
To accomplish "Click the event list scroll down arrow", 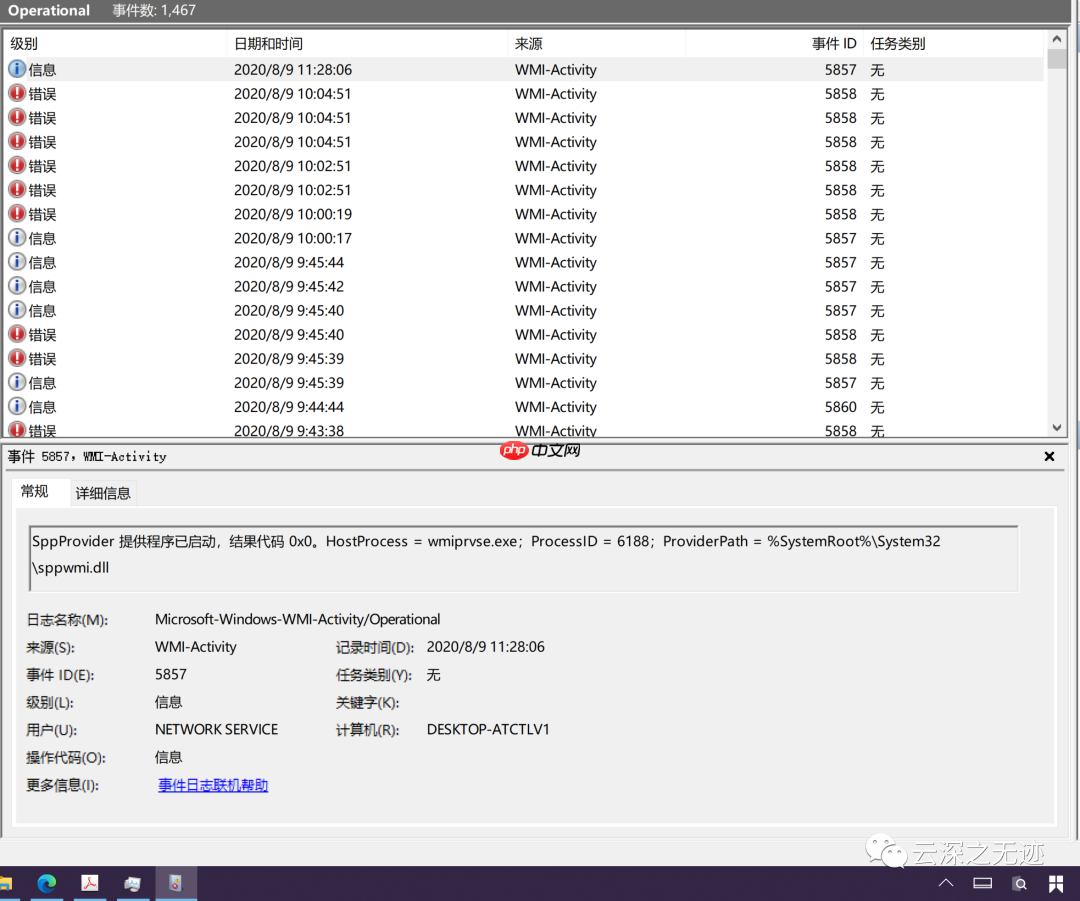I will (x=1057, y=428).
